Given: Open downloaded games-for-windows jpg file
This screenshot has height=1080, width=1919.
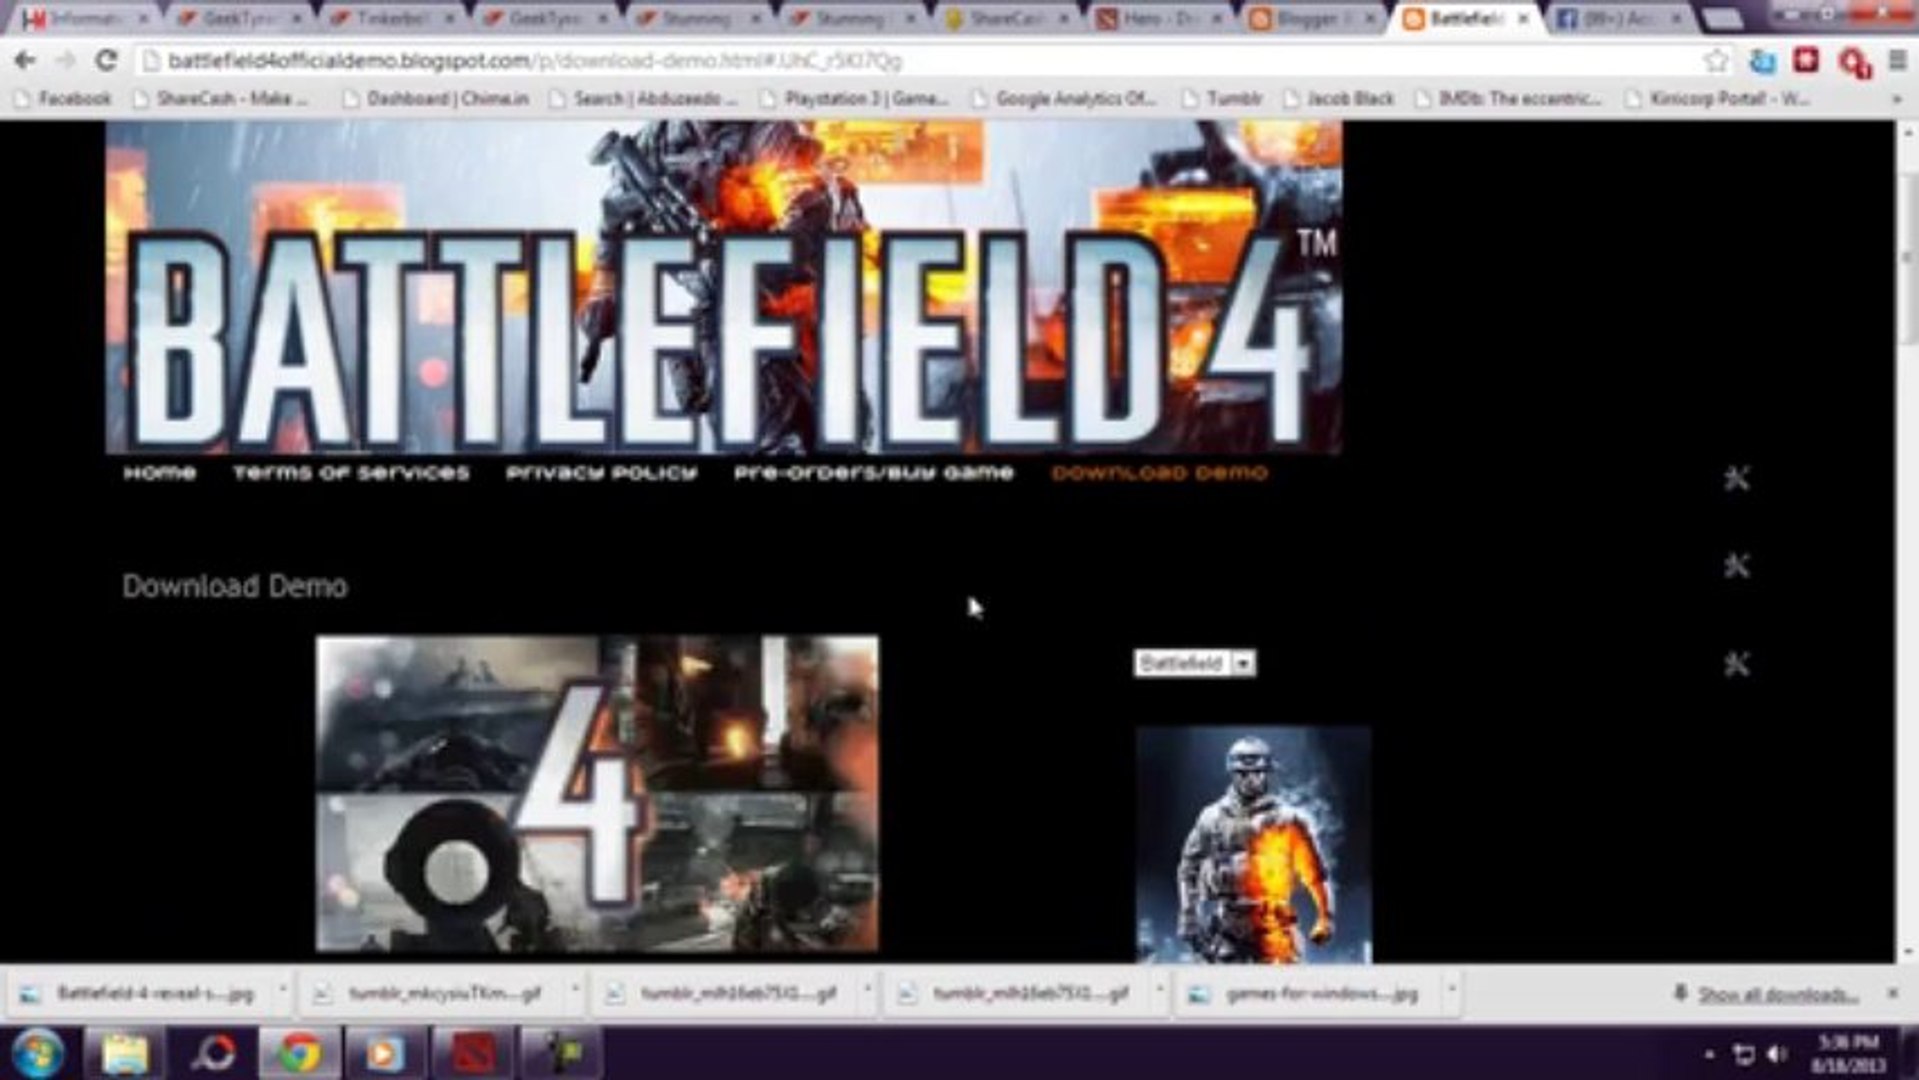Looking at the screenshot, I should tap(1310, 994).
